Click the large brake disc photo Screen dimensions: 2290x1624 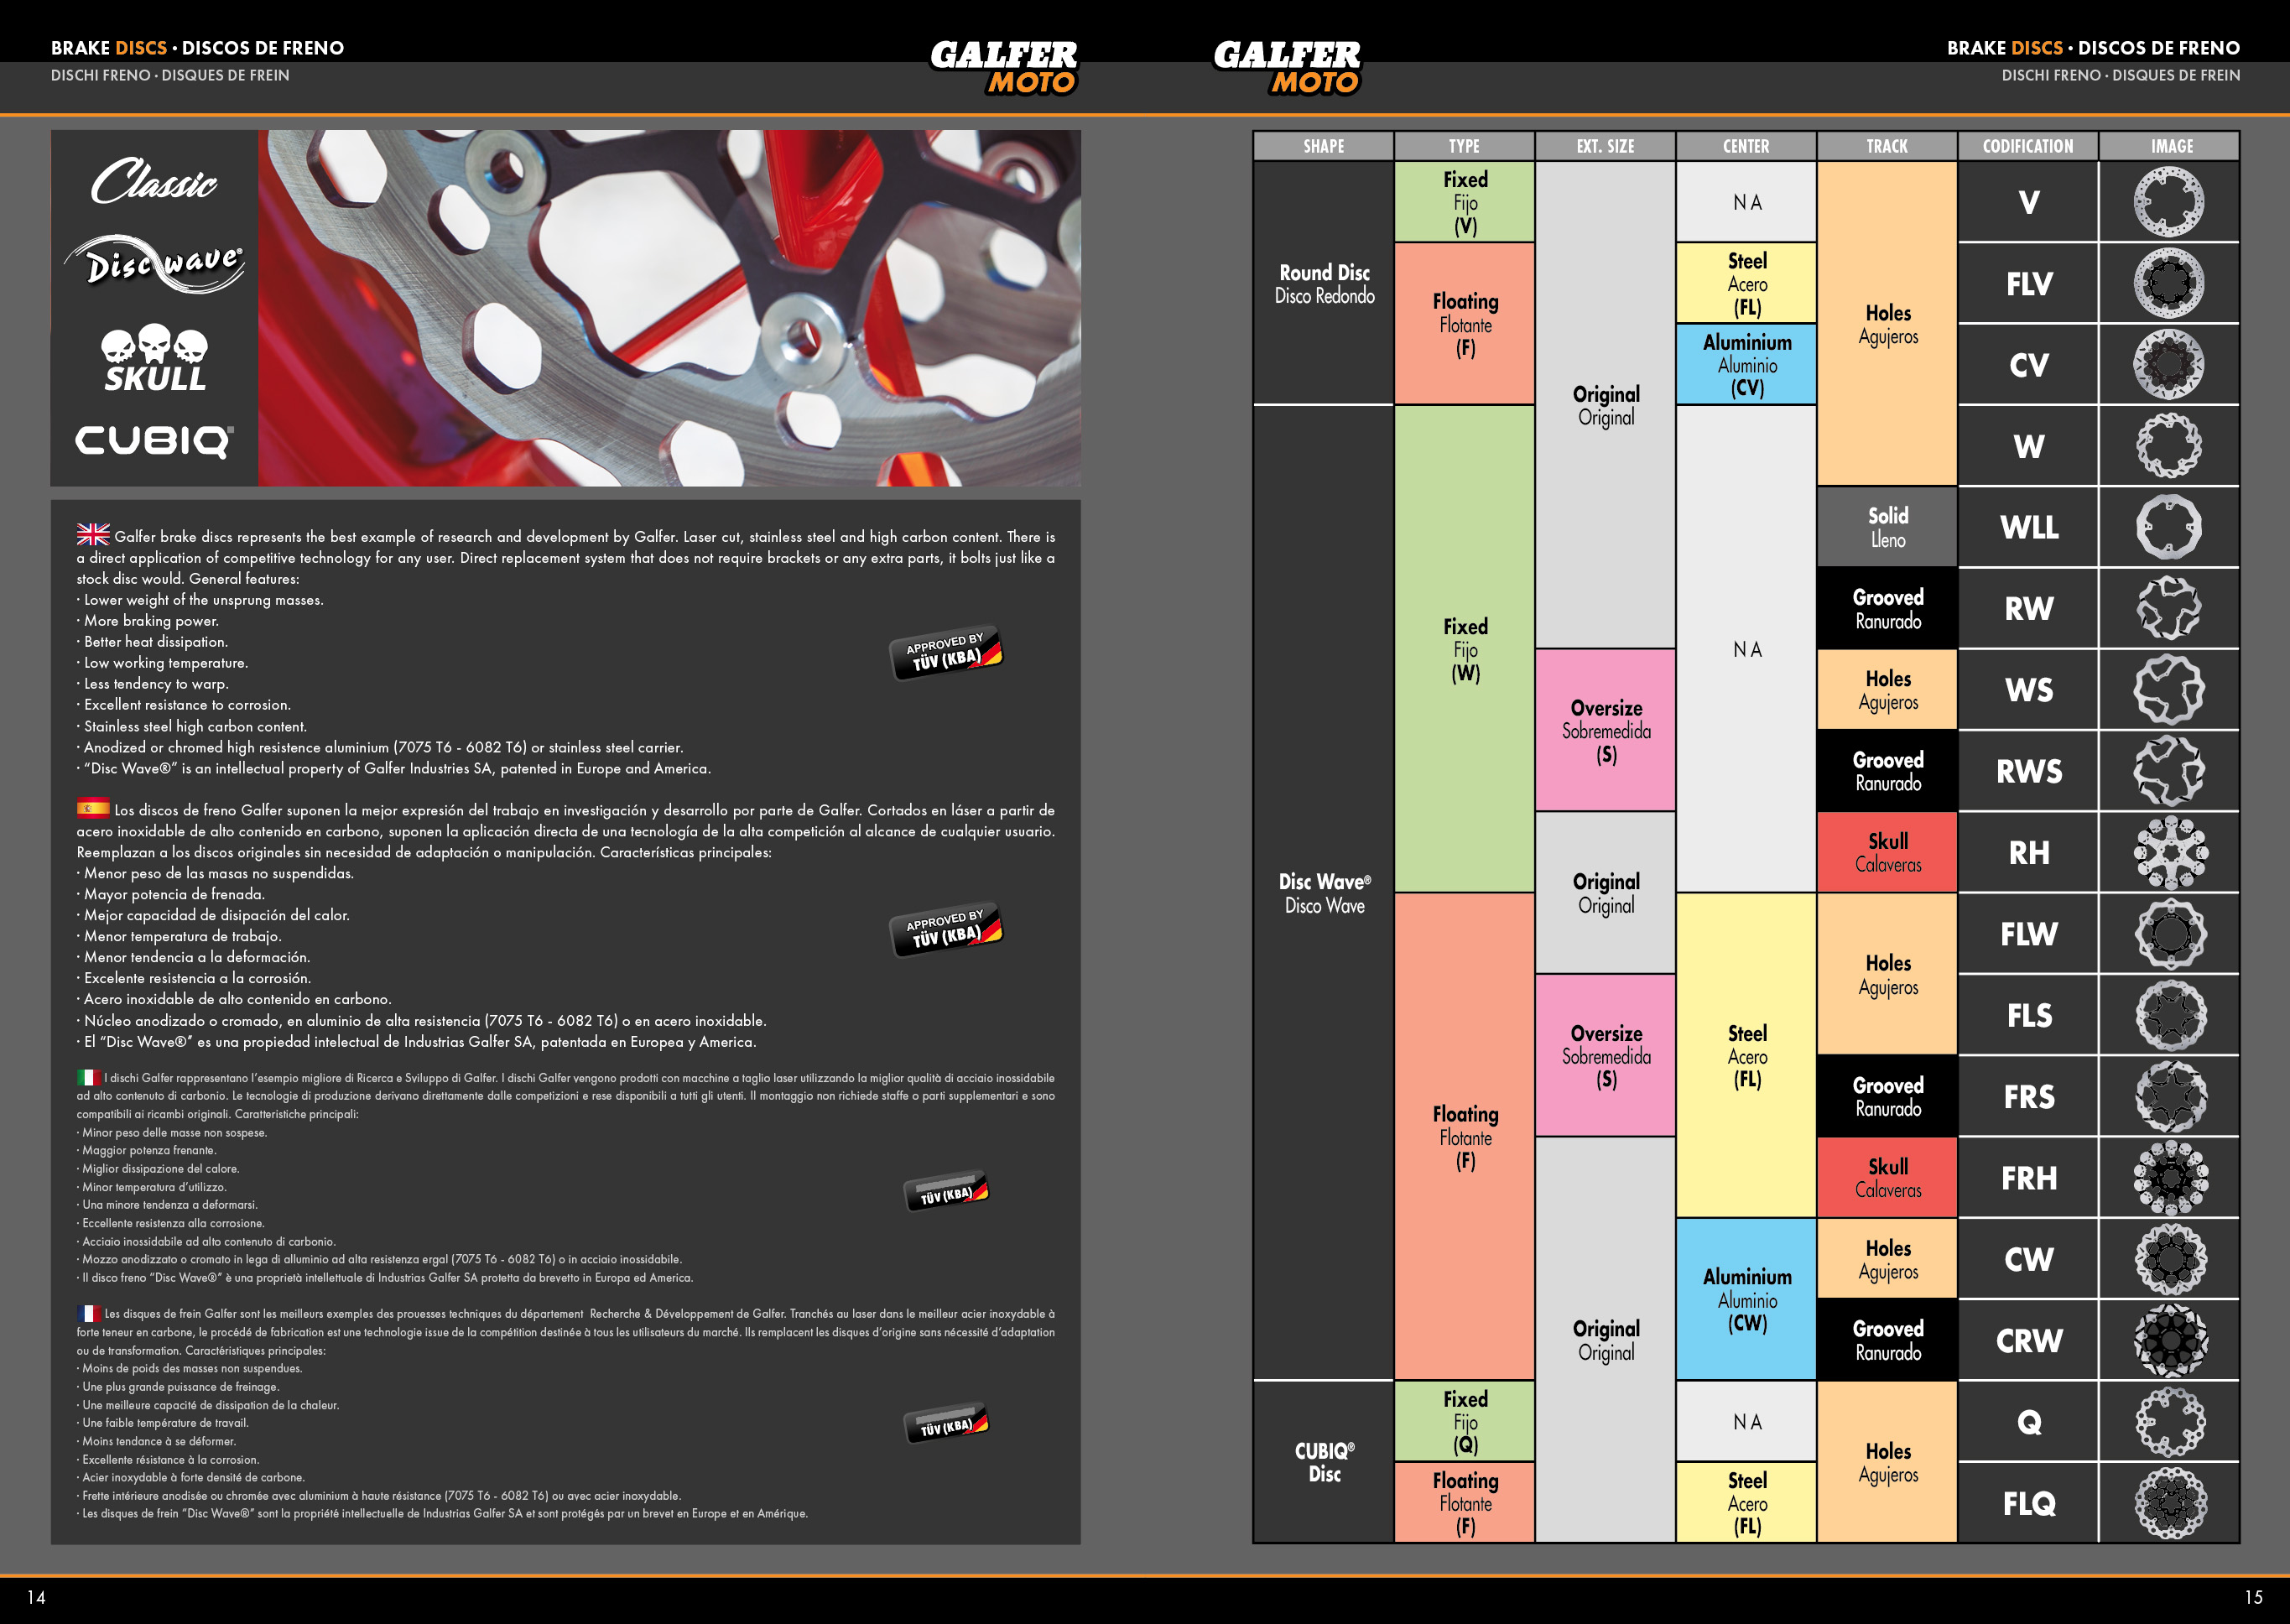[668, 308]
